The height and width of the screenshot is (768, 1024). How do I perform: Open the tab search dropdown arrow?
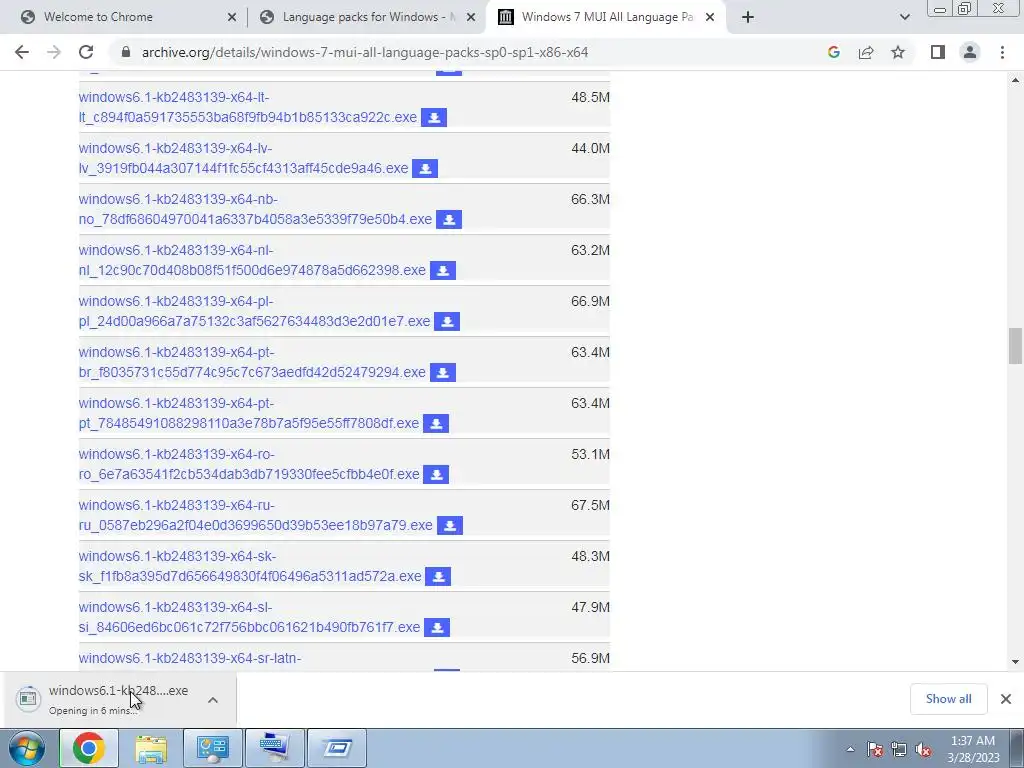click(904, 17)
